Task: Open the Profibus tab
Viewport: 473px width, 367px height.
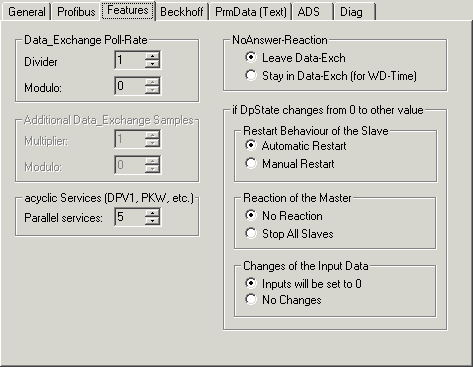Action: pyautogui.click(x=76, y=12)
